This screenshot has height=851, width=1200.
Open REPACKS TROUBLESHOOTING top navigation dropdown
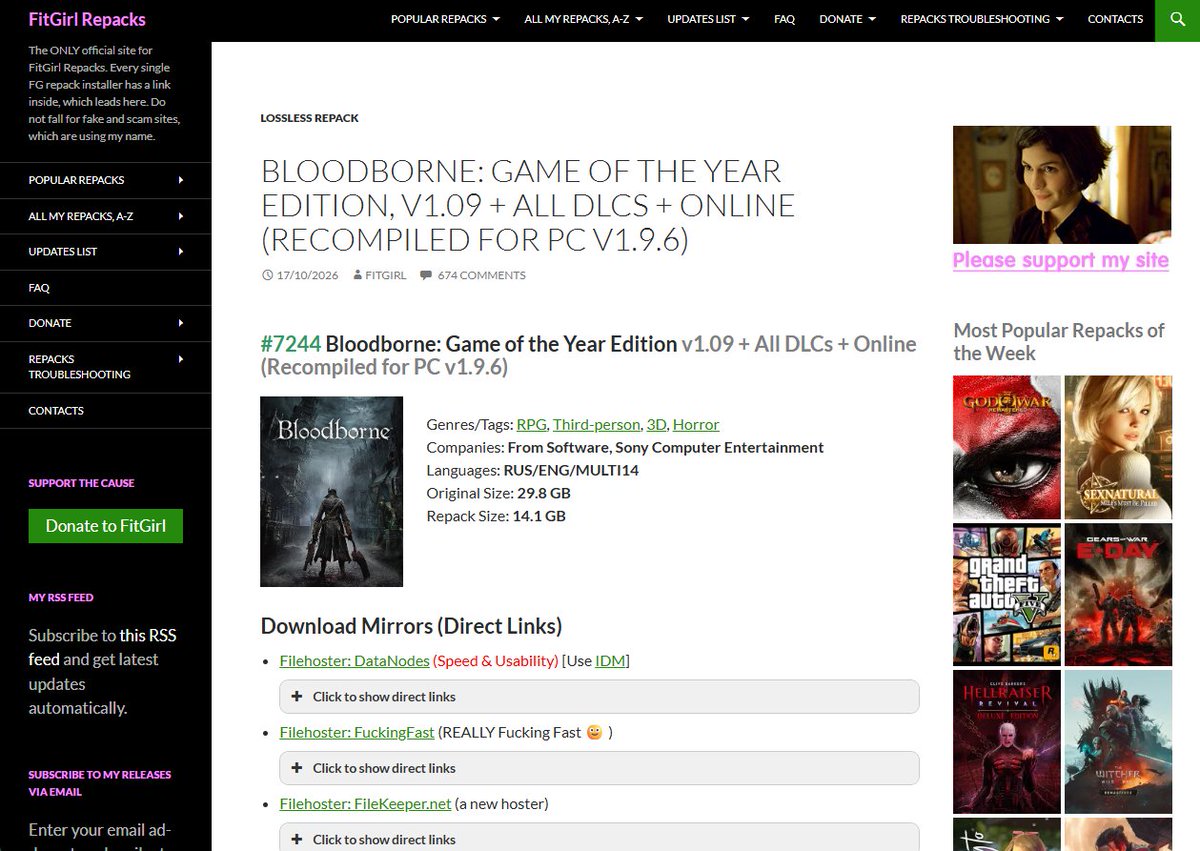[x=982, y=19]
